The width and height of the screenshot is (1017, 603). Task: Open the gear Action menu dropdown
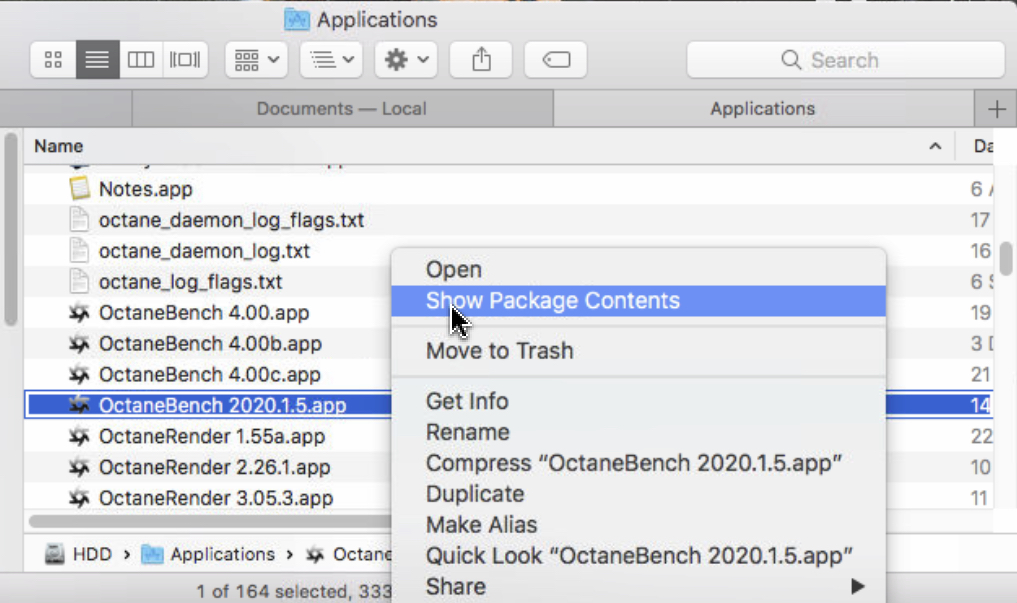tap(406, 60)
